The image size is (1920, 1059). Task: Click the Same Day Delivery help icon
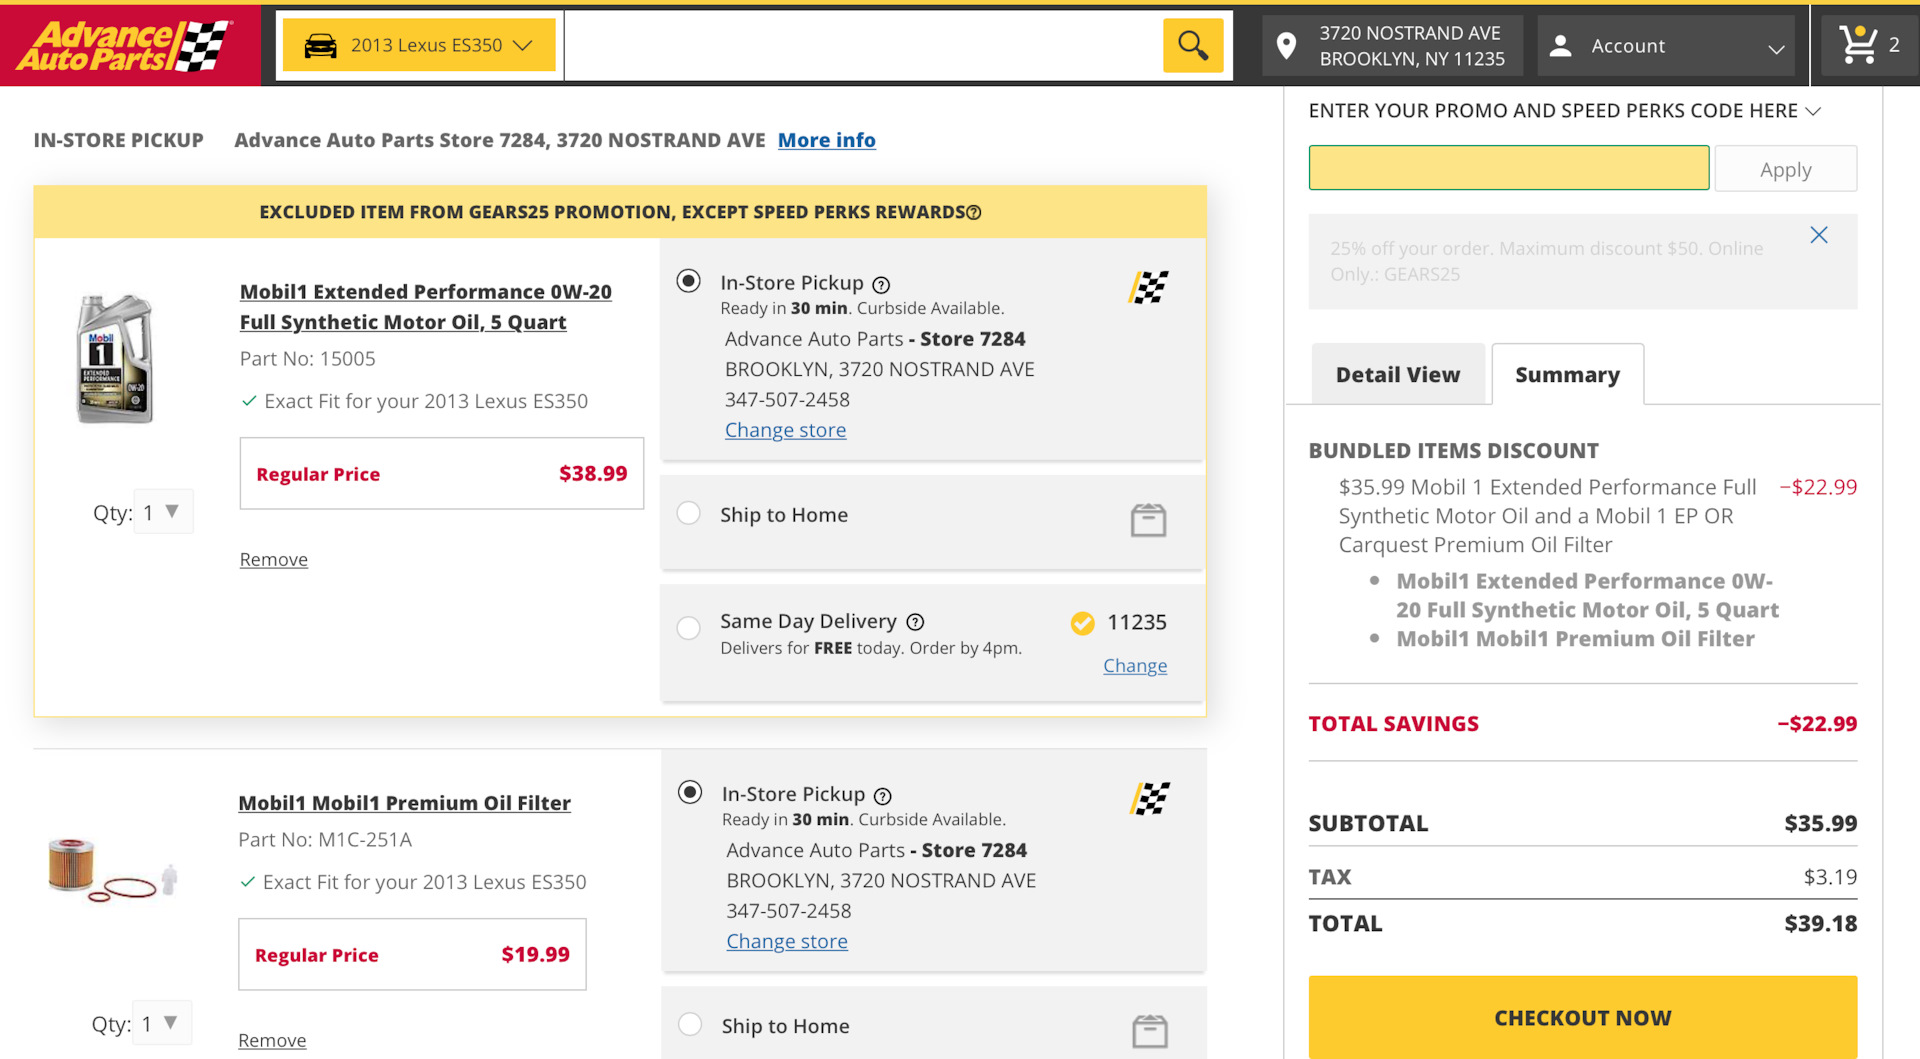click(x=915, y=622)
